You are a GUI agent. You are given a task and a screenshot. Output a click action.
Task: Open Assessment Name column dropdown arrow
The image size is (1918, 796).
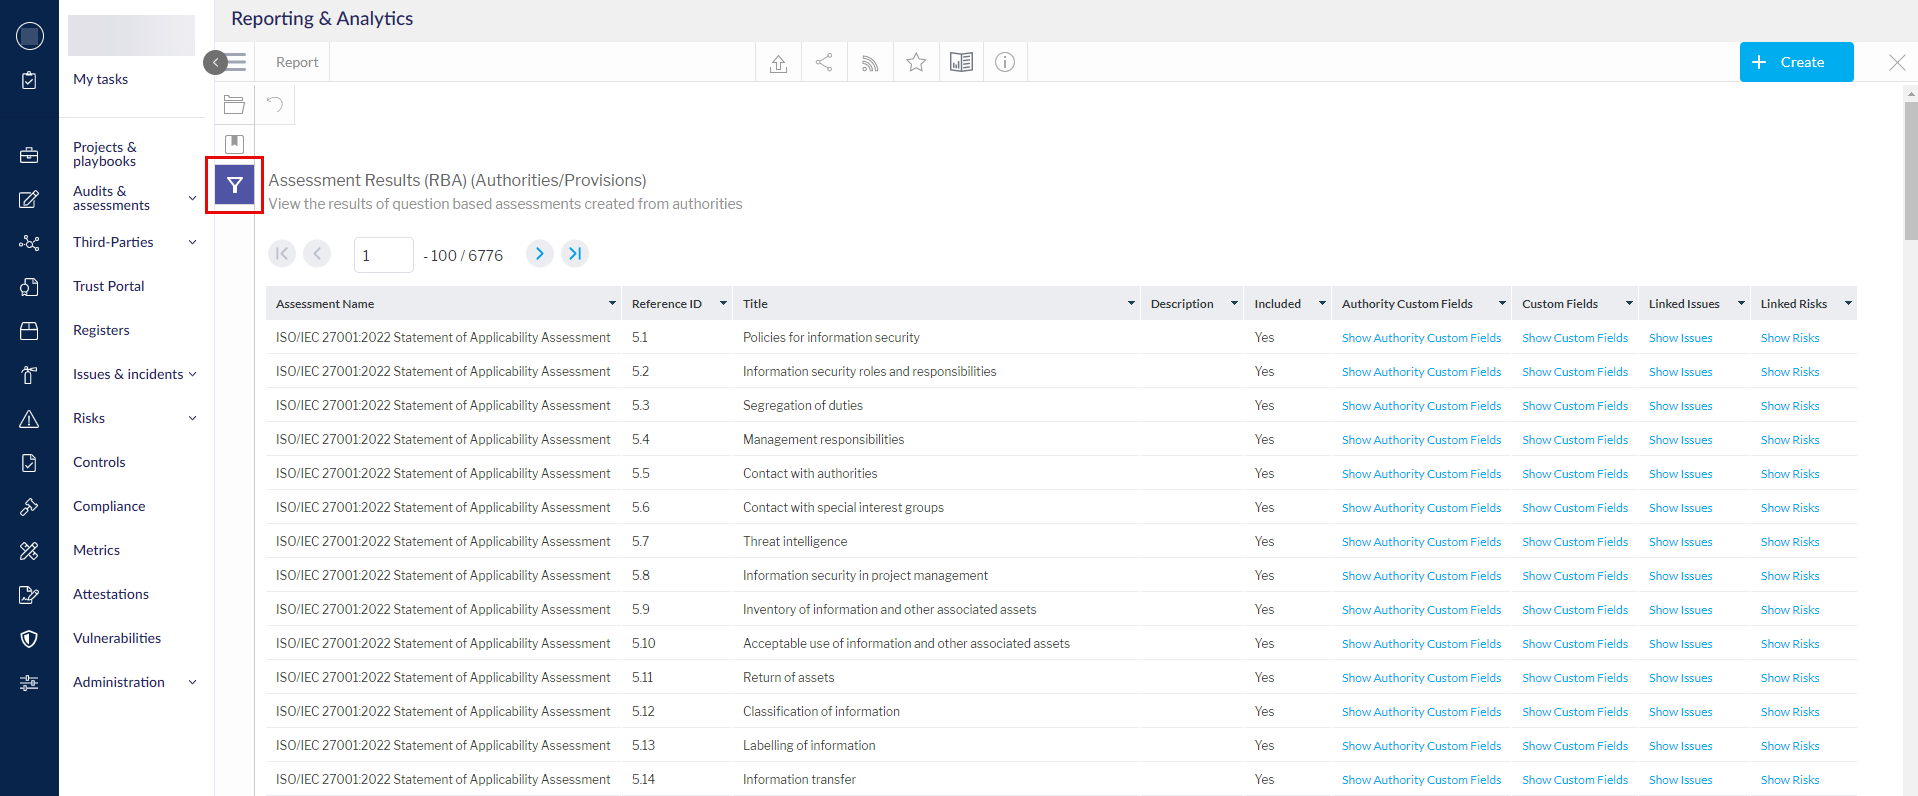coord(612,304)
